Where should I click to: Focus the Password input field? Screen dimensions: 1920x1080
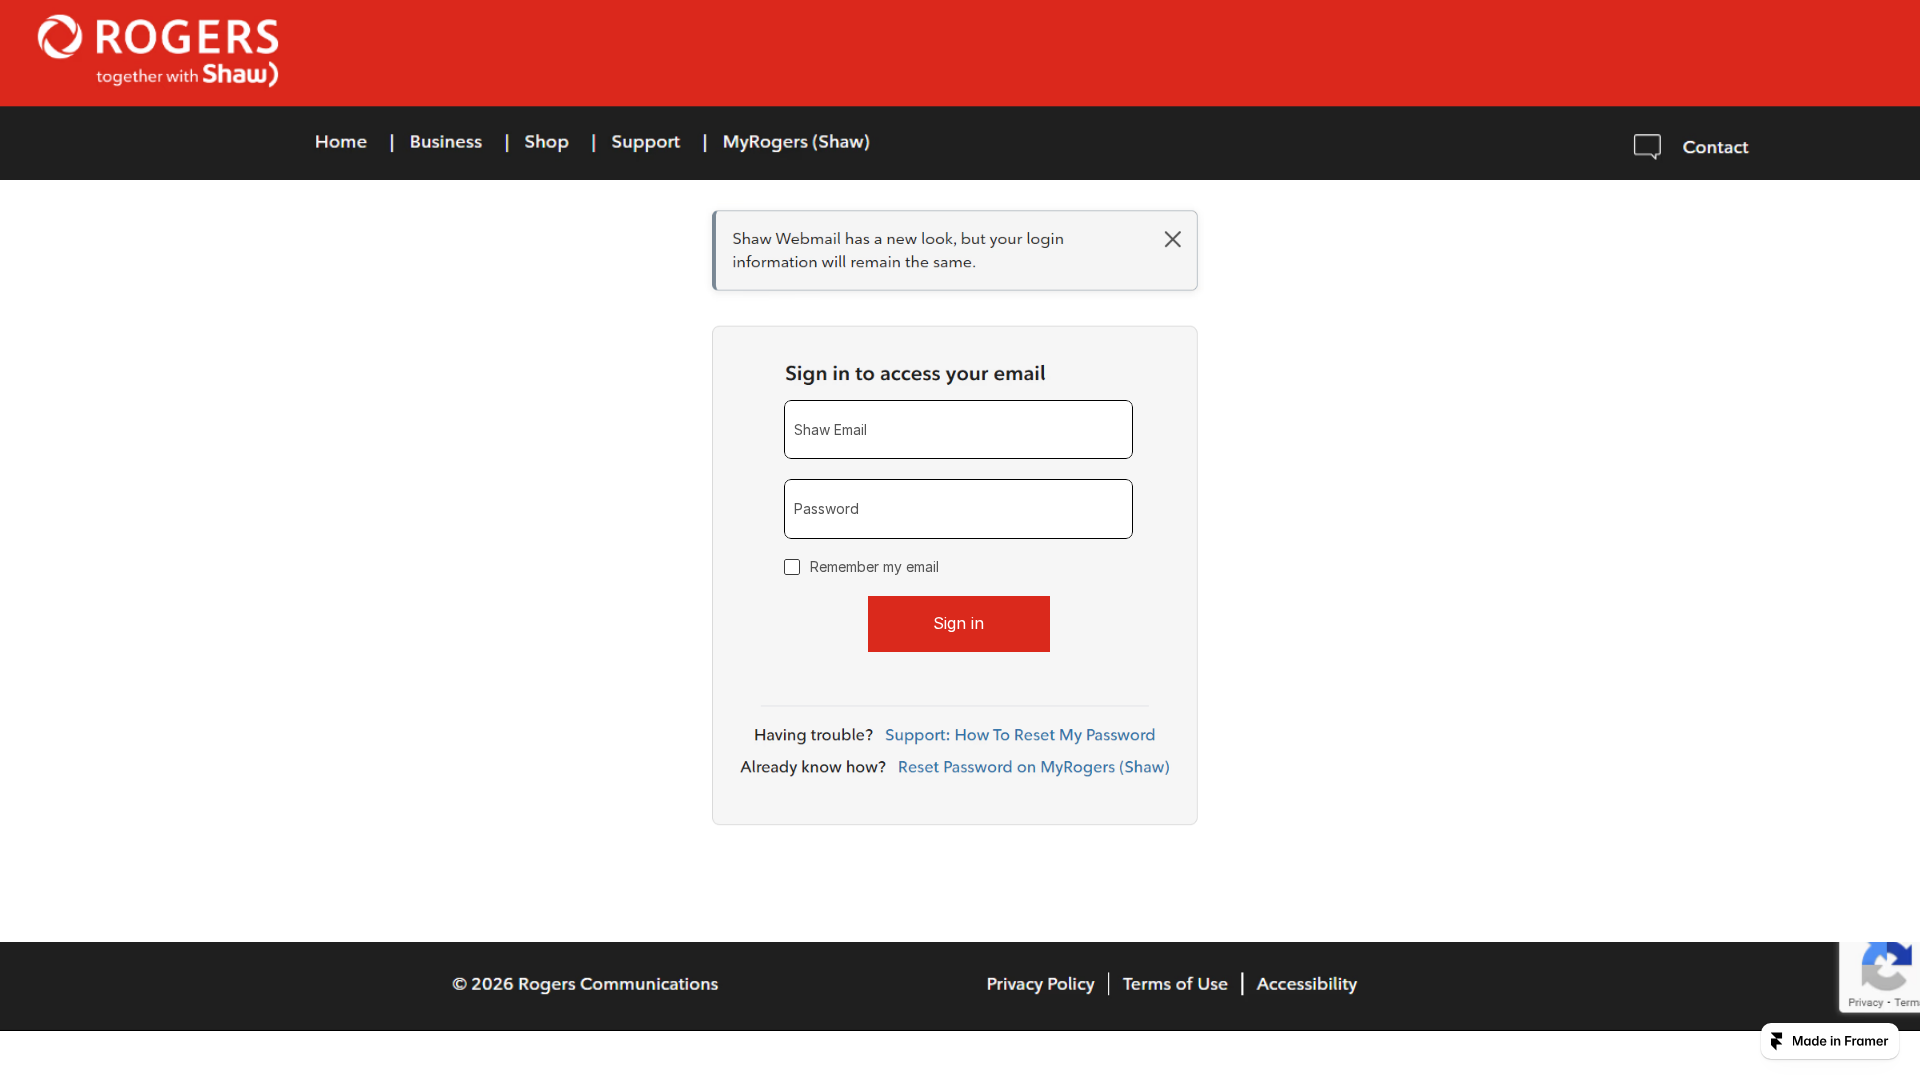point(958,509)
